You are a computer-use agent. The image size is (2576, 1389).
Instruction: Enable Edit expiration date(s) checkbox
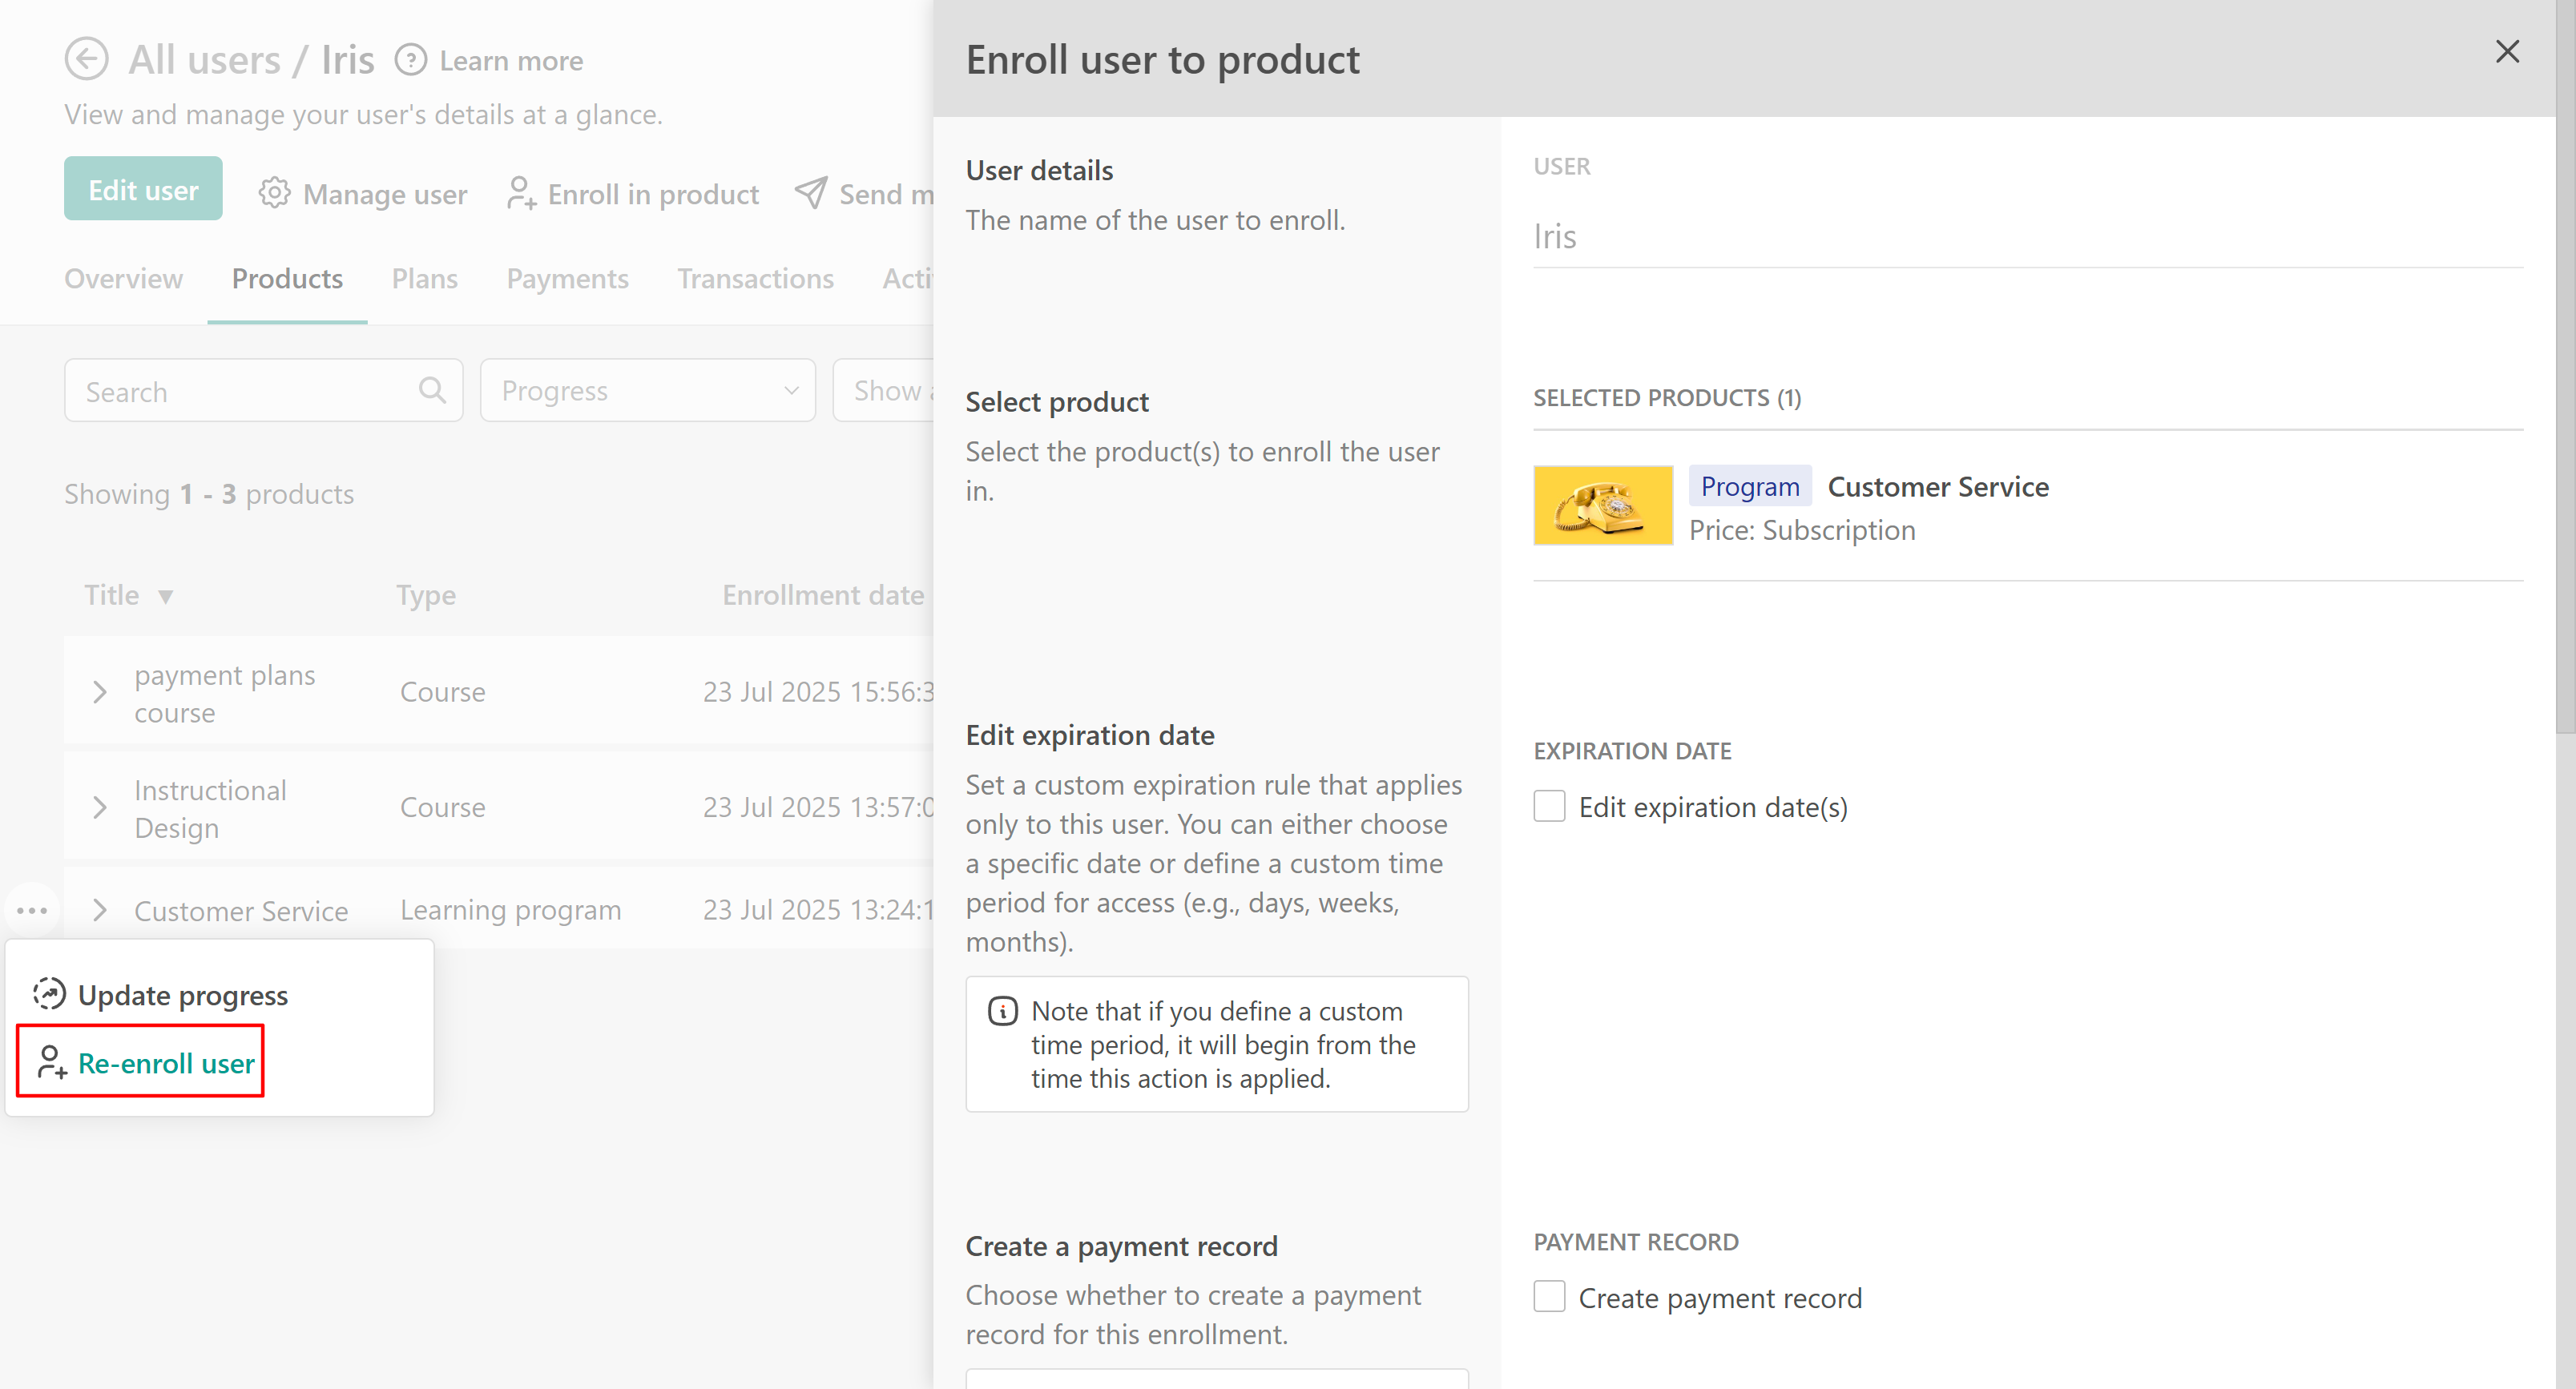1549,806
